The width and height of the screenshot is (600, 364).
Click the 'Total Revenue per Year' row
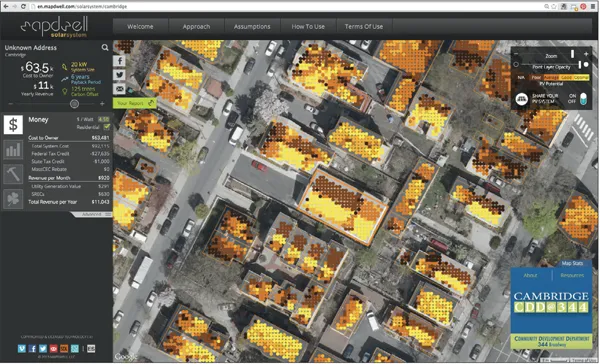(x=69, y=202)
